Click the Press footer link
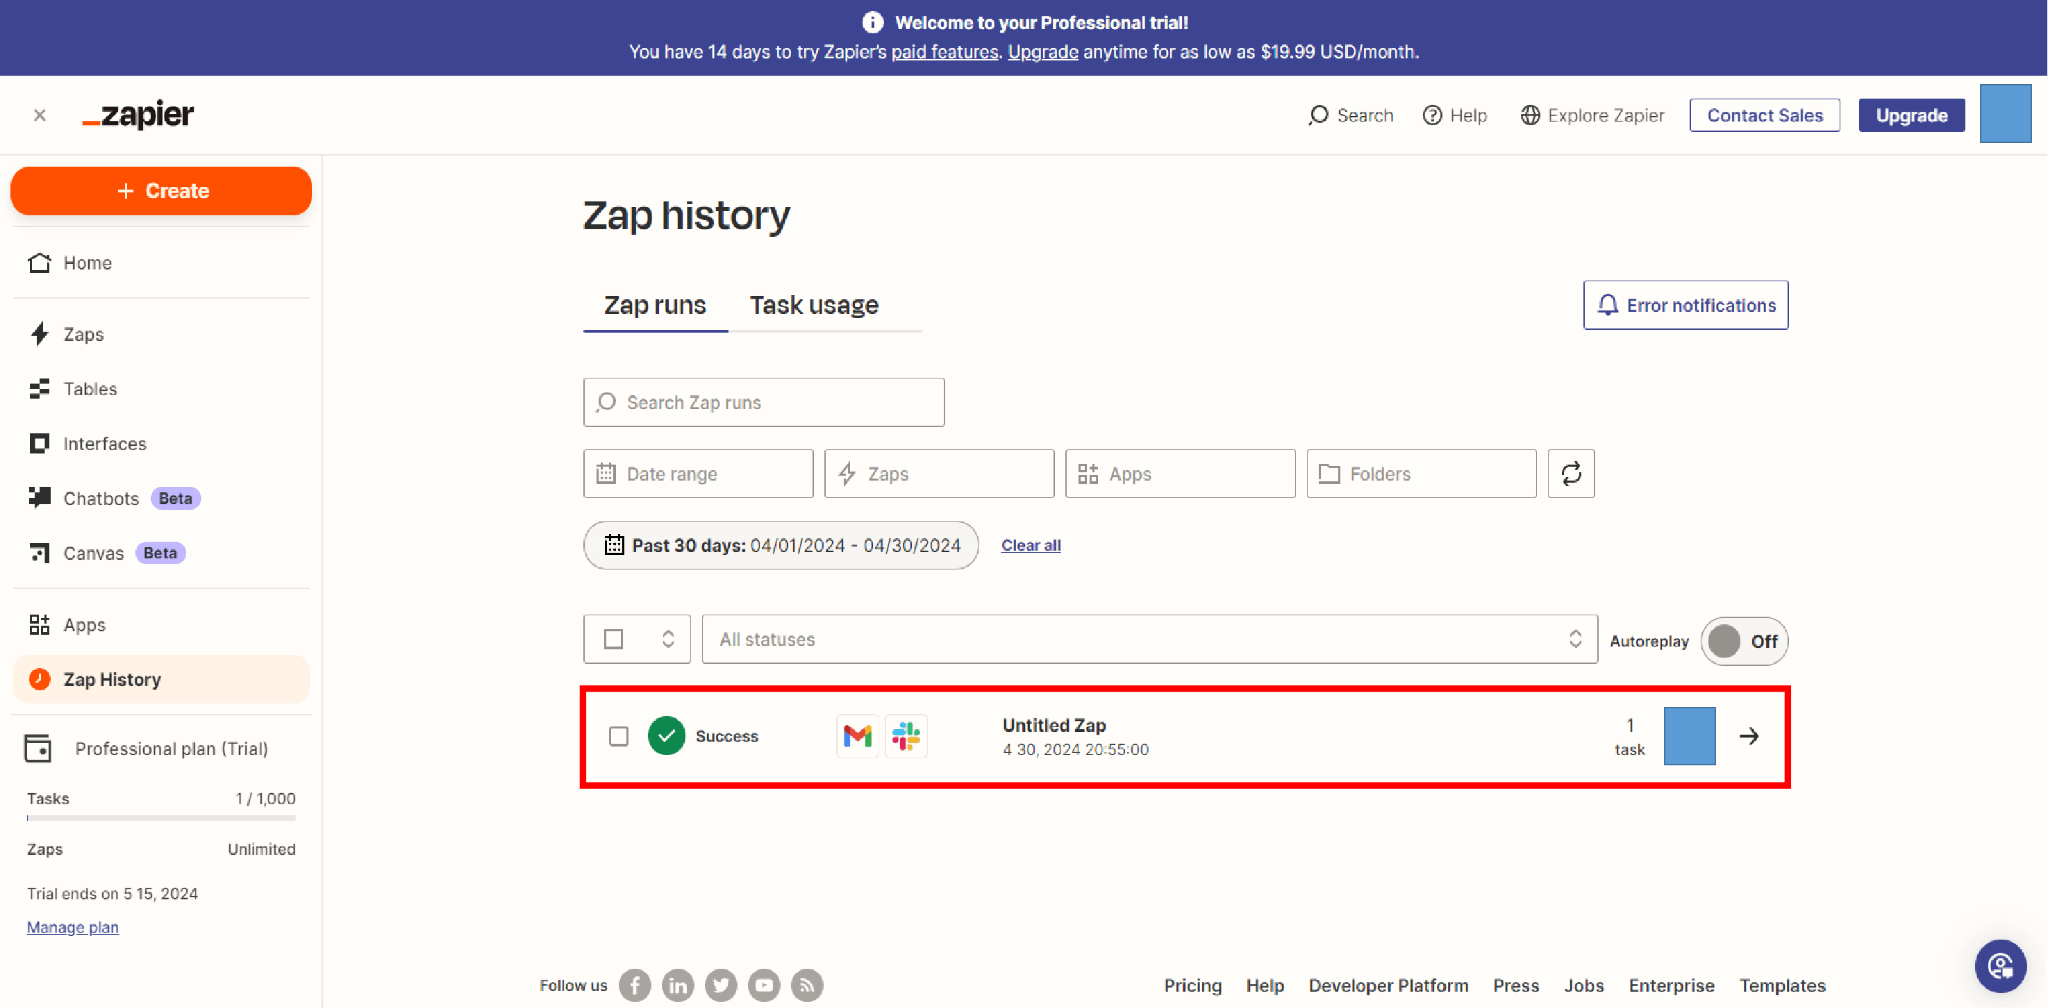 1516,985
